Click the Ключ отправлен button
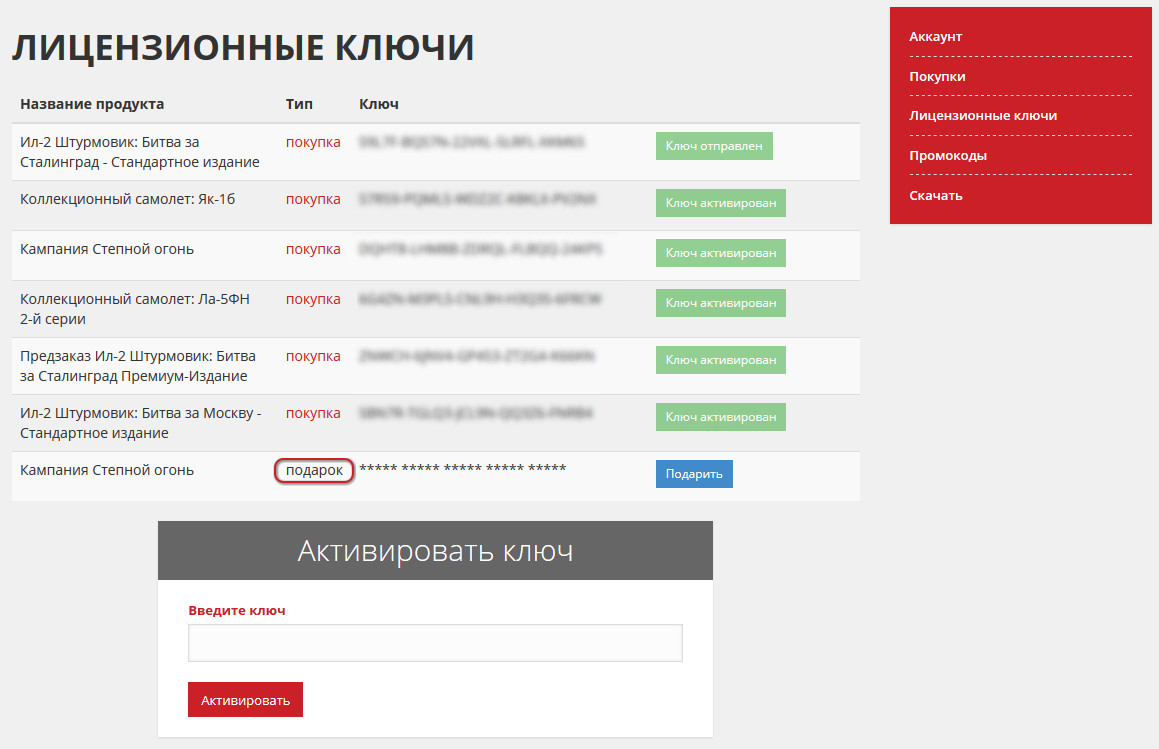Image resolution: width=1159 pixels, height=749 pixels. tap(714, 146)
